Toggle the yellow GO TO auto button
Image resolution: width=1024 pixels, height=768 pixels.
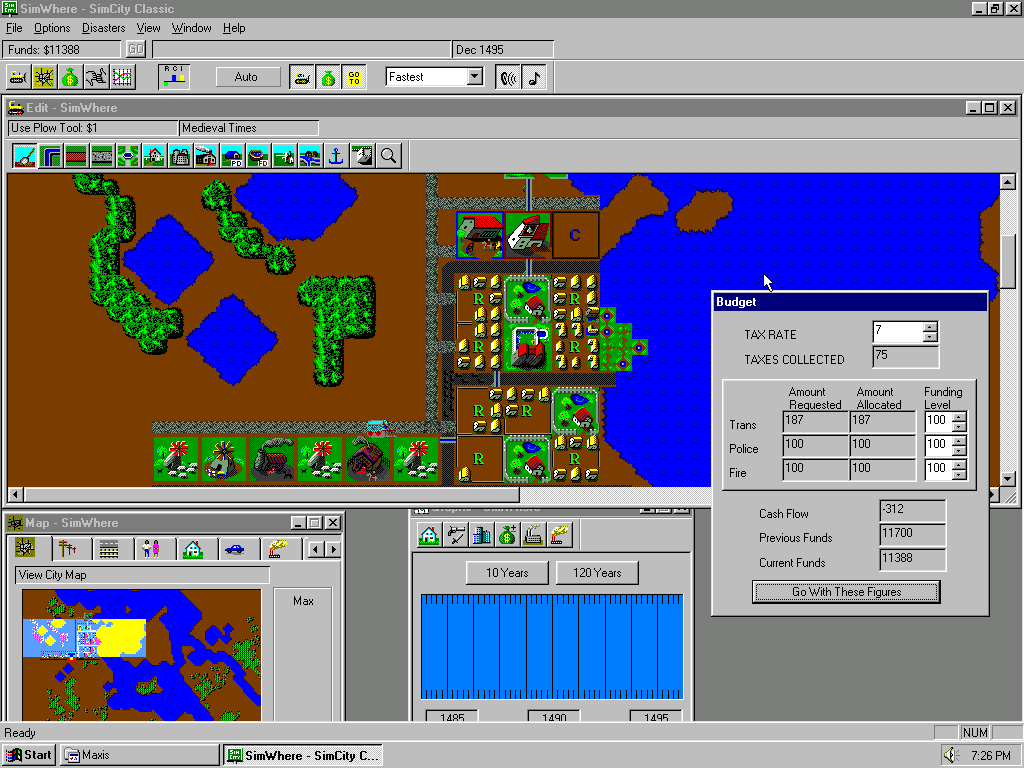tap(354, 77)
